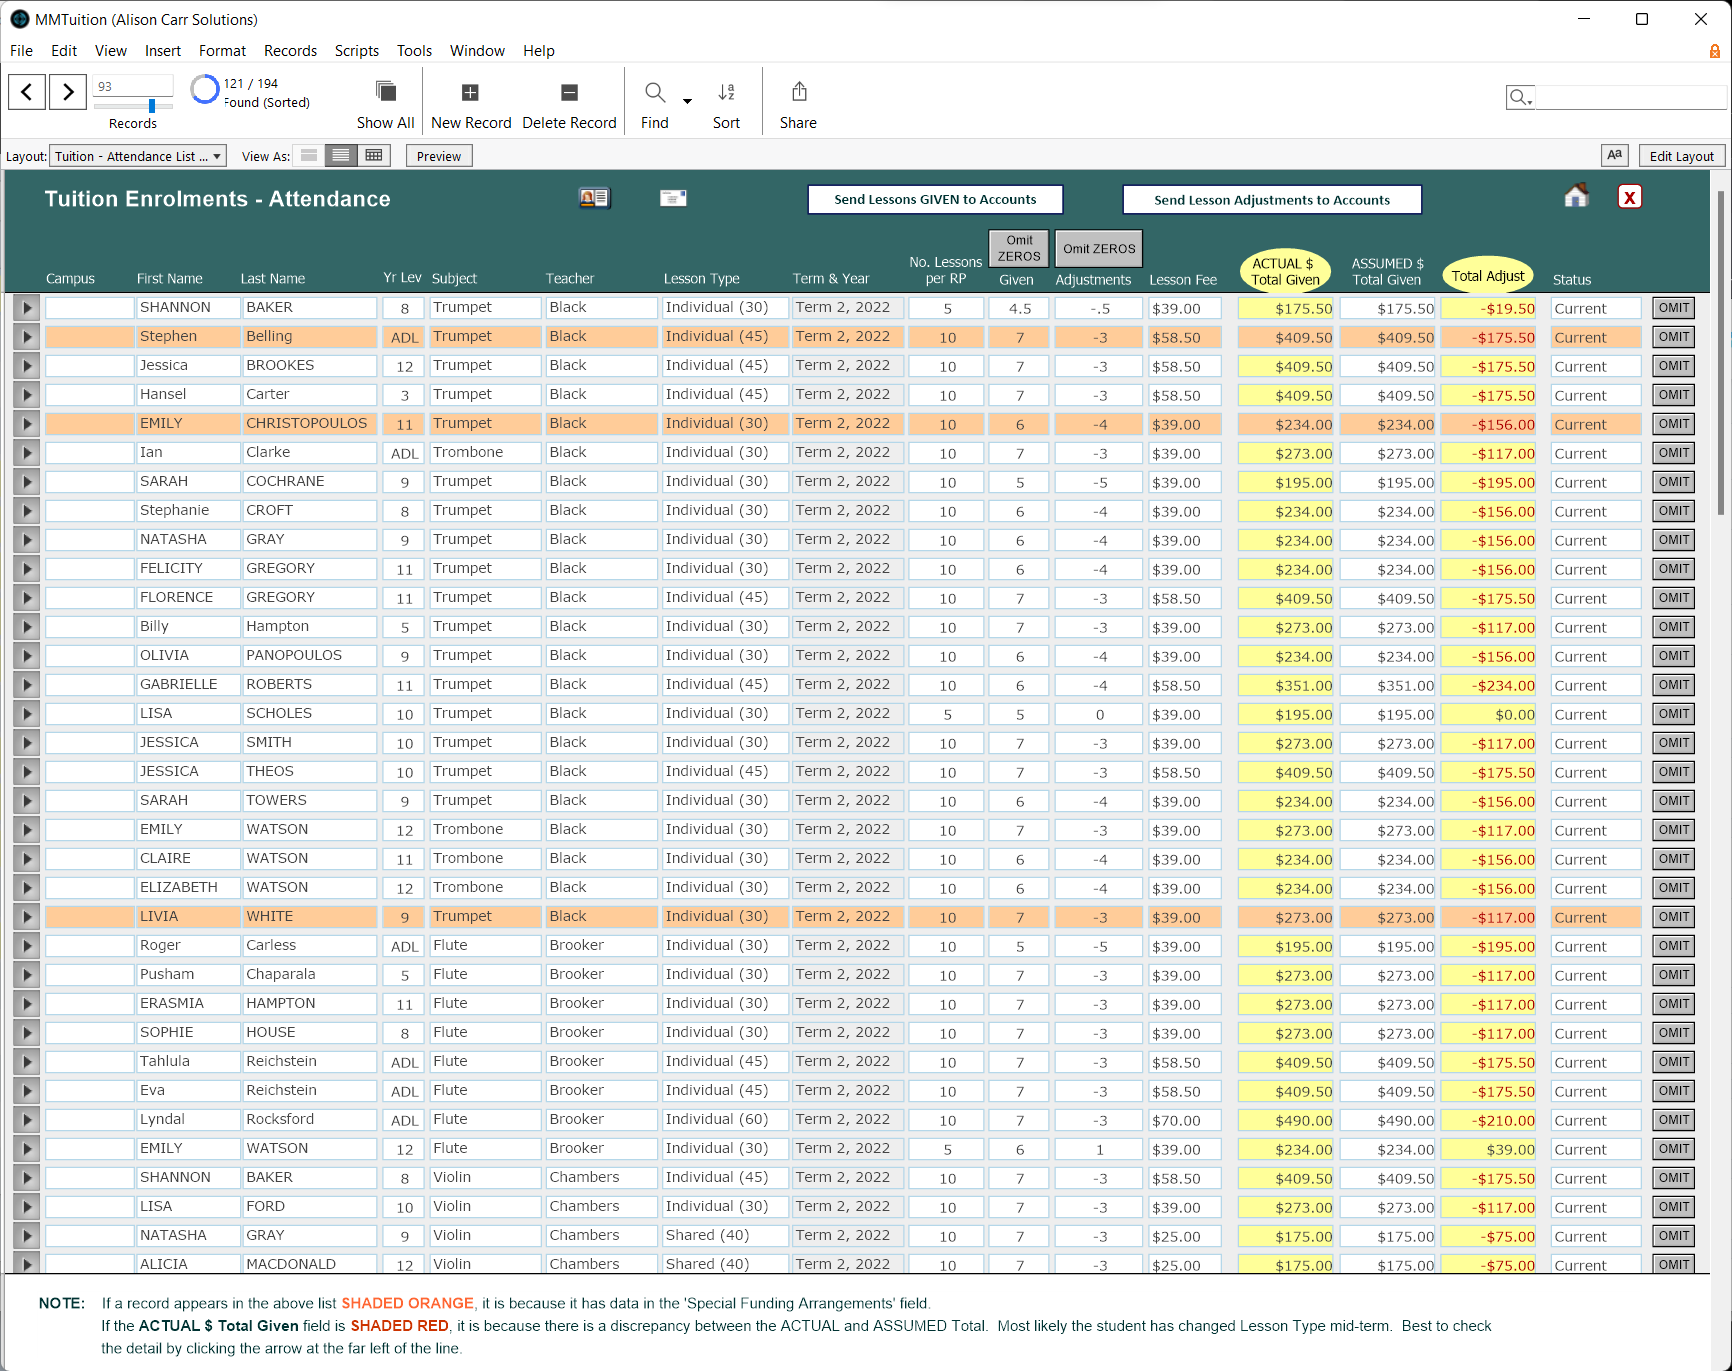Click the Edit Layout button
Screen dimensions: 1732x1371
(x=1681, y=156)
